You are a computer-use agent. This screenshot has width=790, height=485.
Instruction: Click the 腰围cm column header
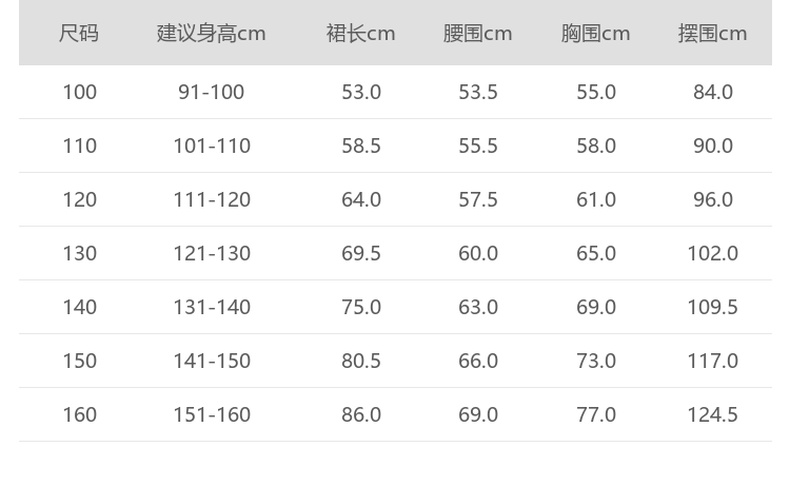click(x=477, y=33)
